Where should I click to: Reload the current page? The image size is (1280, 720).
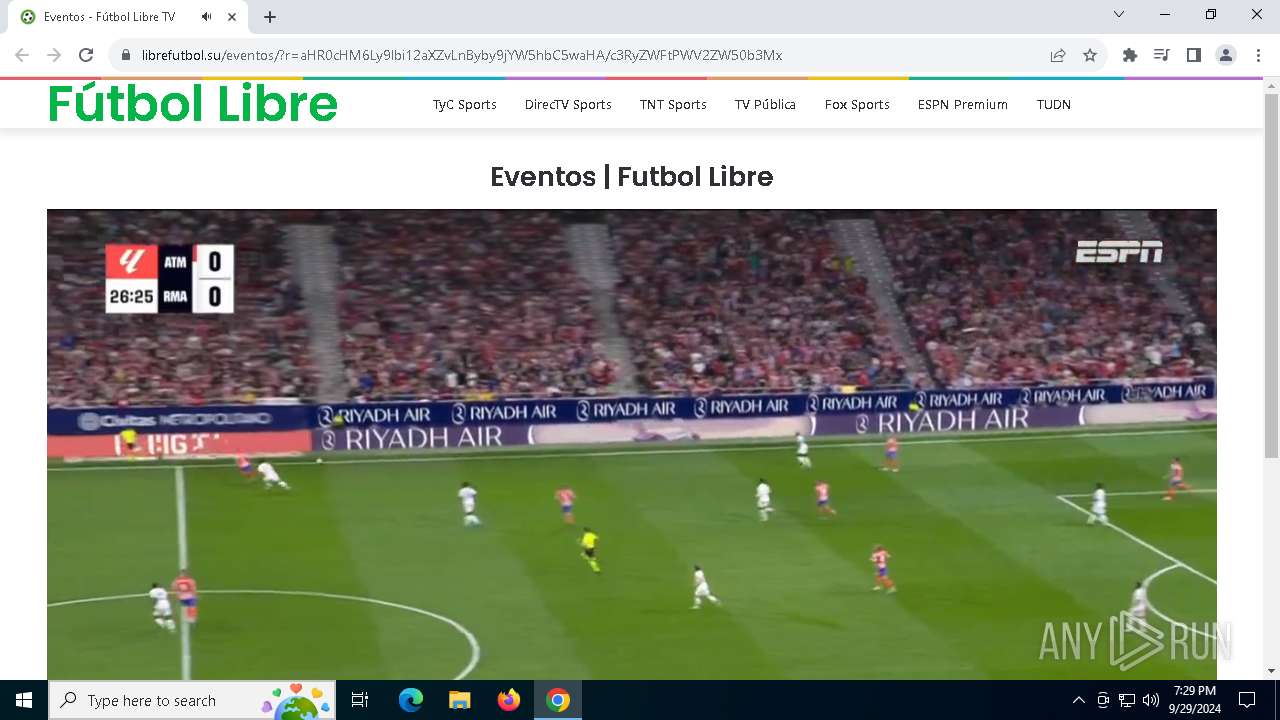click(x=86, y=55)
